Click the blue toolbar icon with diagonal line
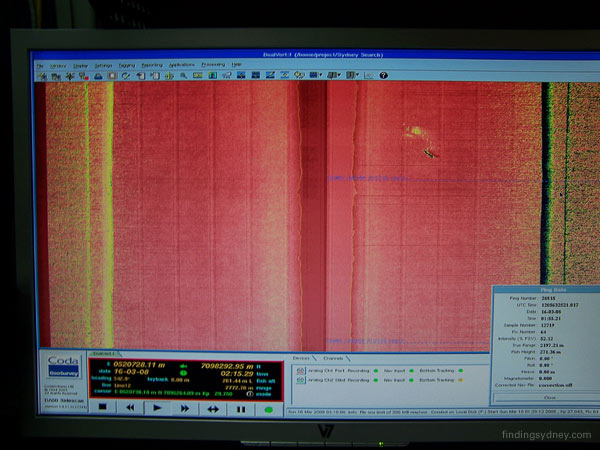The height and width of the screenshot is (450, 600). coord(270,75)
